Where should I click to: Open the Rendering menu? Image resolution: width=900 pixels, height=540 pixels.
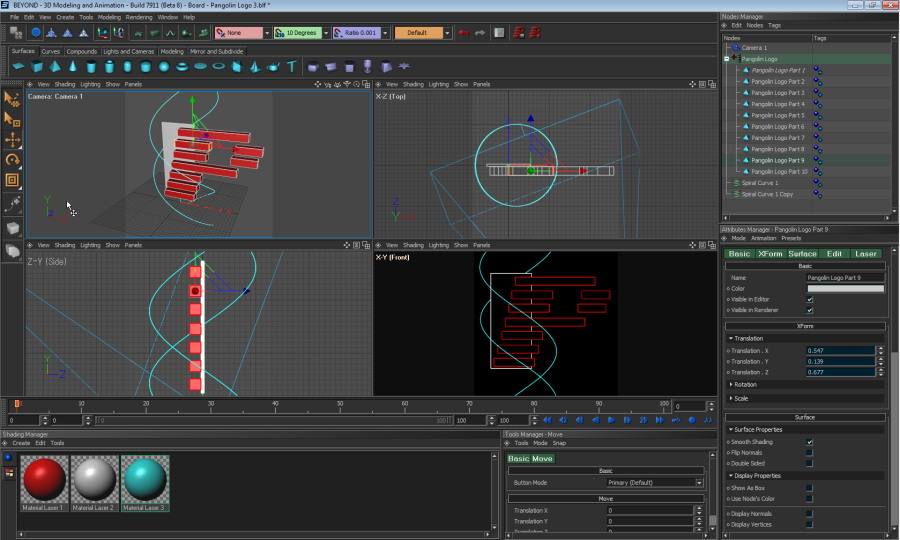139,17
